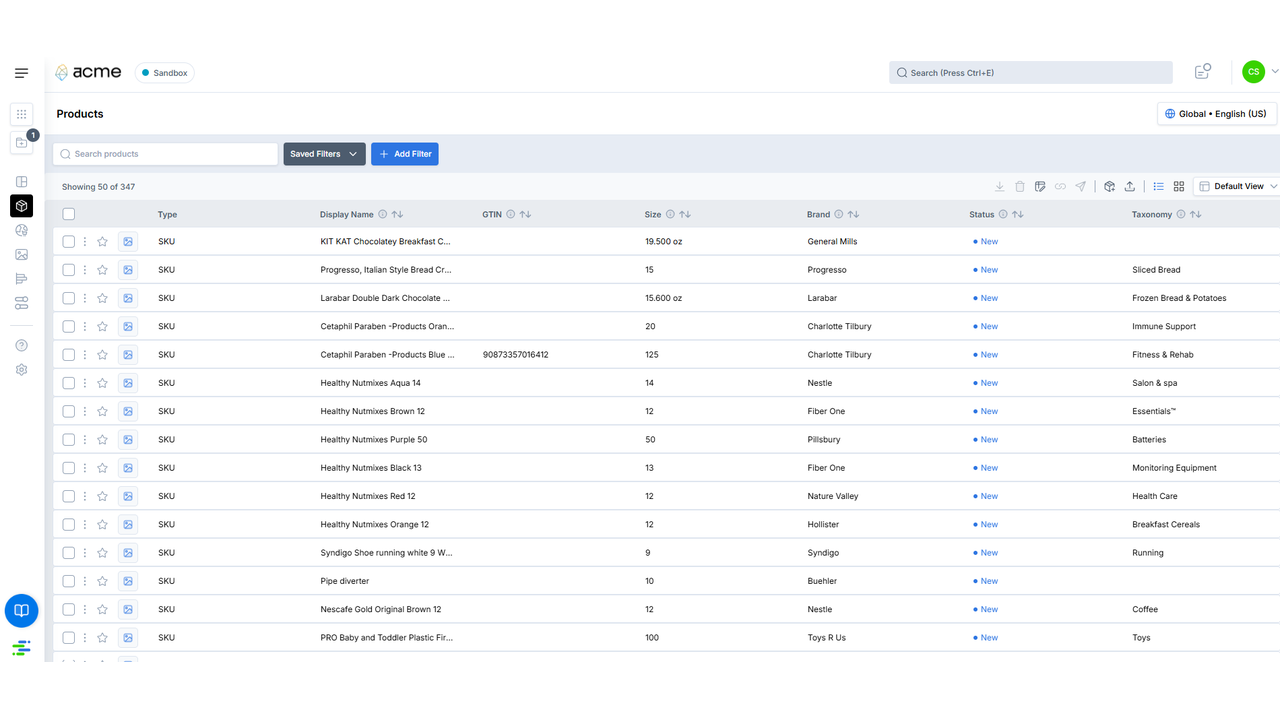Star the Healthy Nutmixes Aqua 14 row

[102, 383]
